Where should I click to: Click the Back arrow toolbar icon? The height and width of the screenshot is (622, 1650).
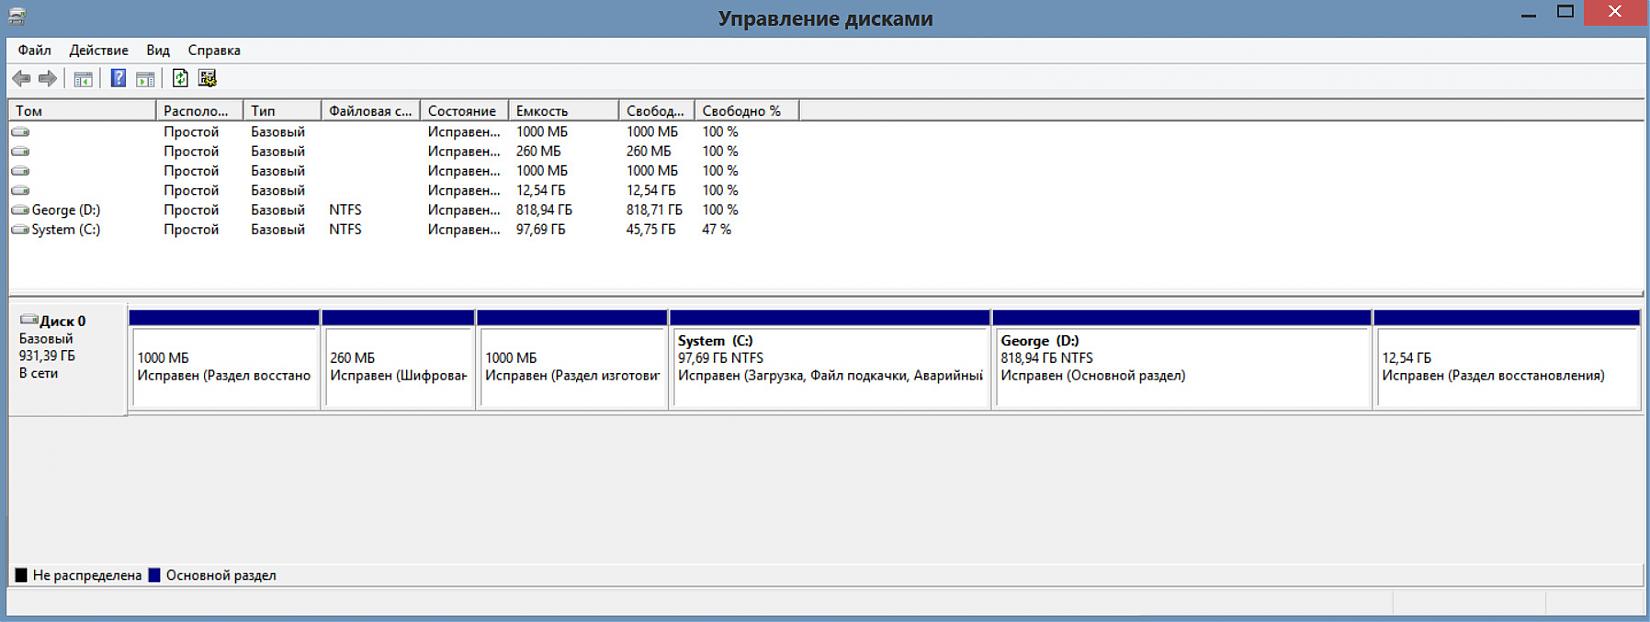point(21,78)
